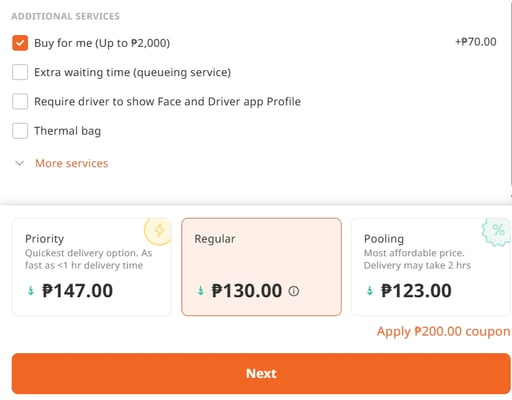The image size is (512, 400).
Task: Click the orange Next button
Action: point(261,374)
